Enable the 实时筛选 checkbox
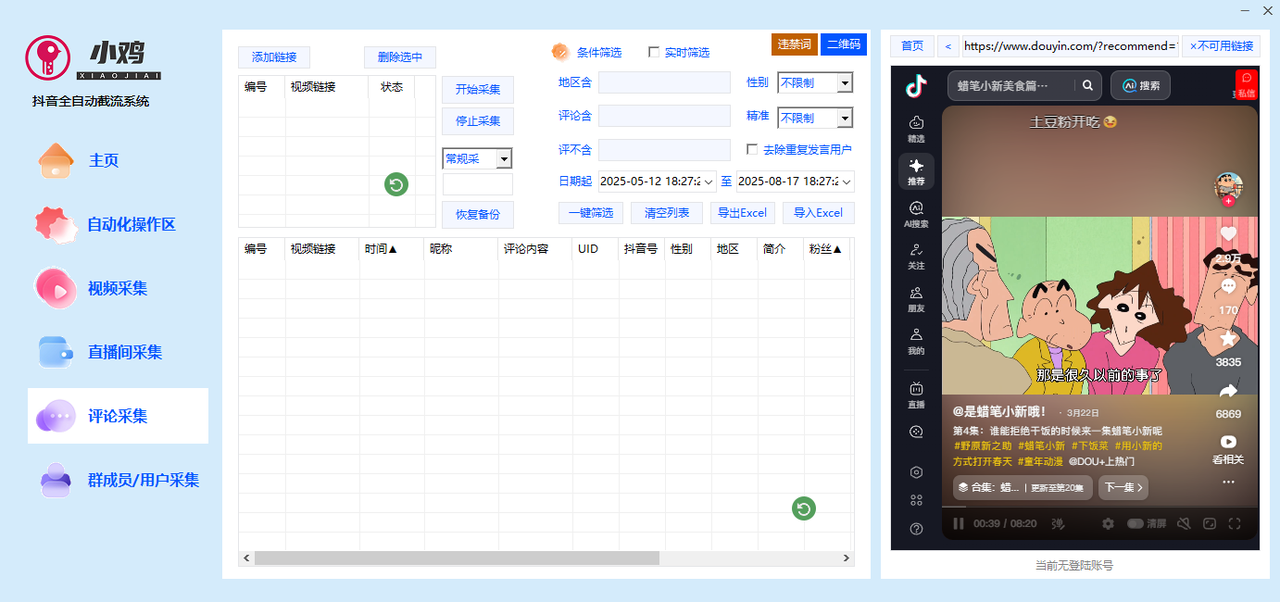Screen dimensions: 1280x602 coord(654,52)
